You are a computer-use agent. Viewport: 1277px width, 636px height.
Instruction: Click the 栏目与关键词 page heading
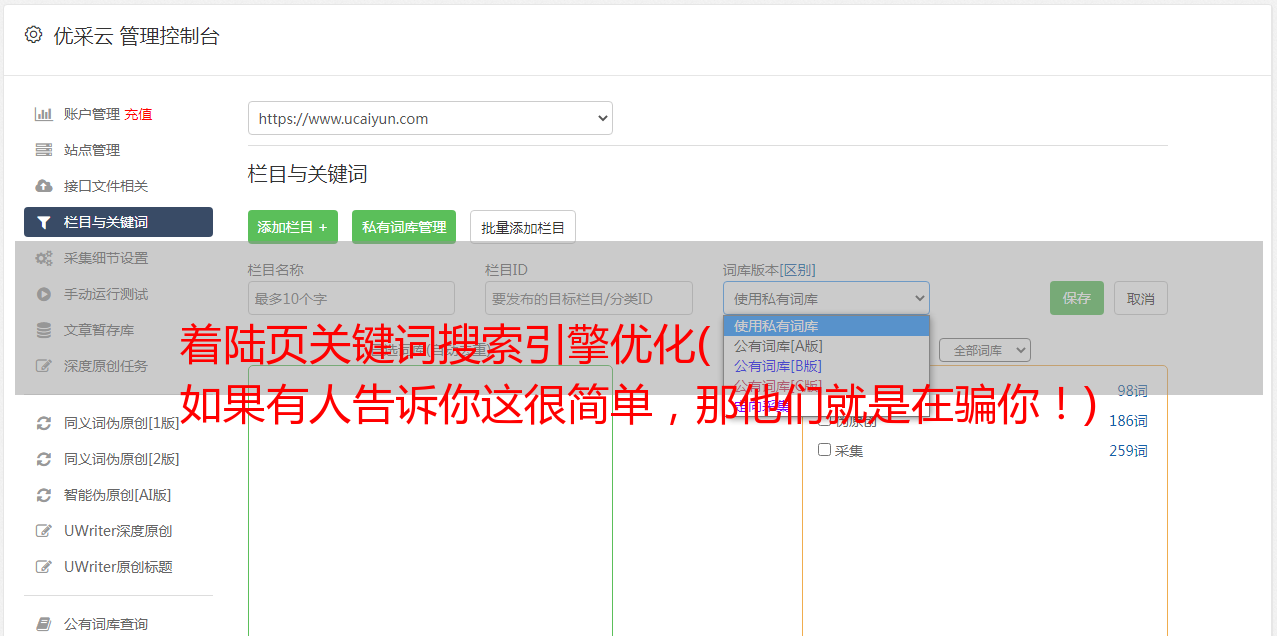point(308,174)
